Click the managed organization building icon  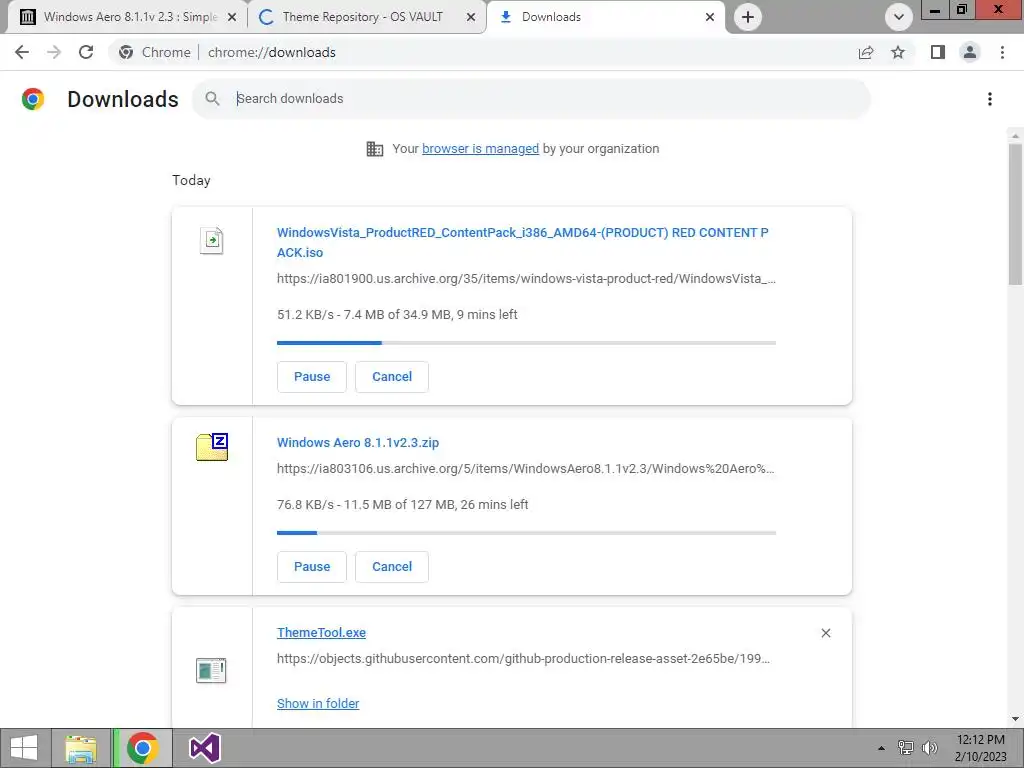(x=375, y=149)
